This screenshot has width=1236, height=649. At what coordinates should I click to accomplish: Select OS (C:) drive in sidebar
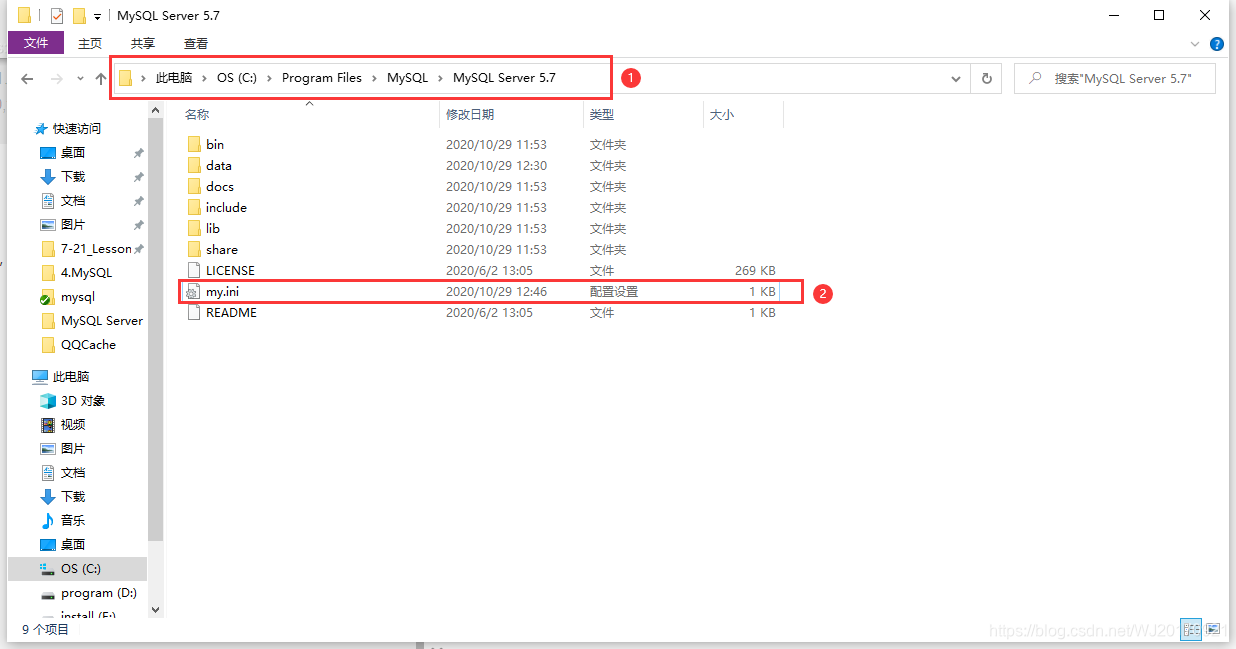point(80,569)
